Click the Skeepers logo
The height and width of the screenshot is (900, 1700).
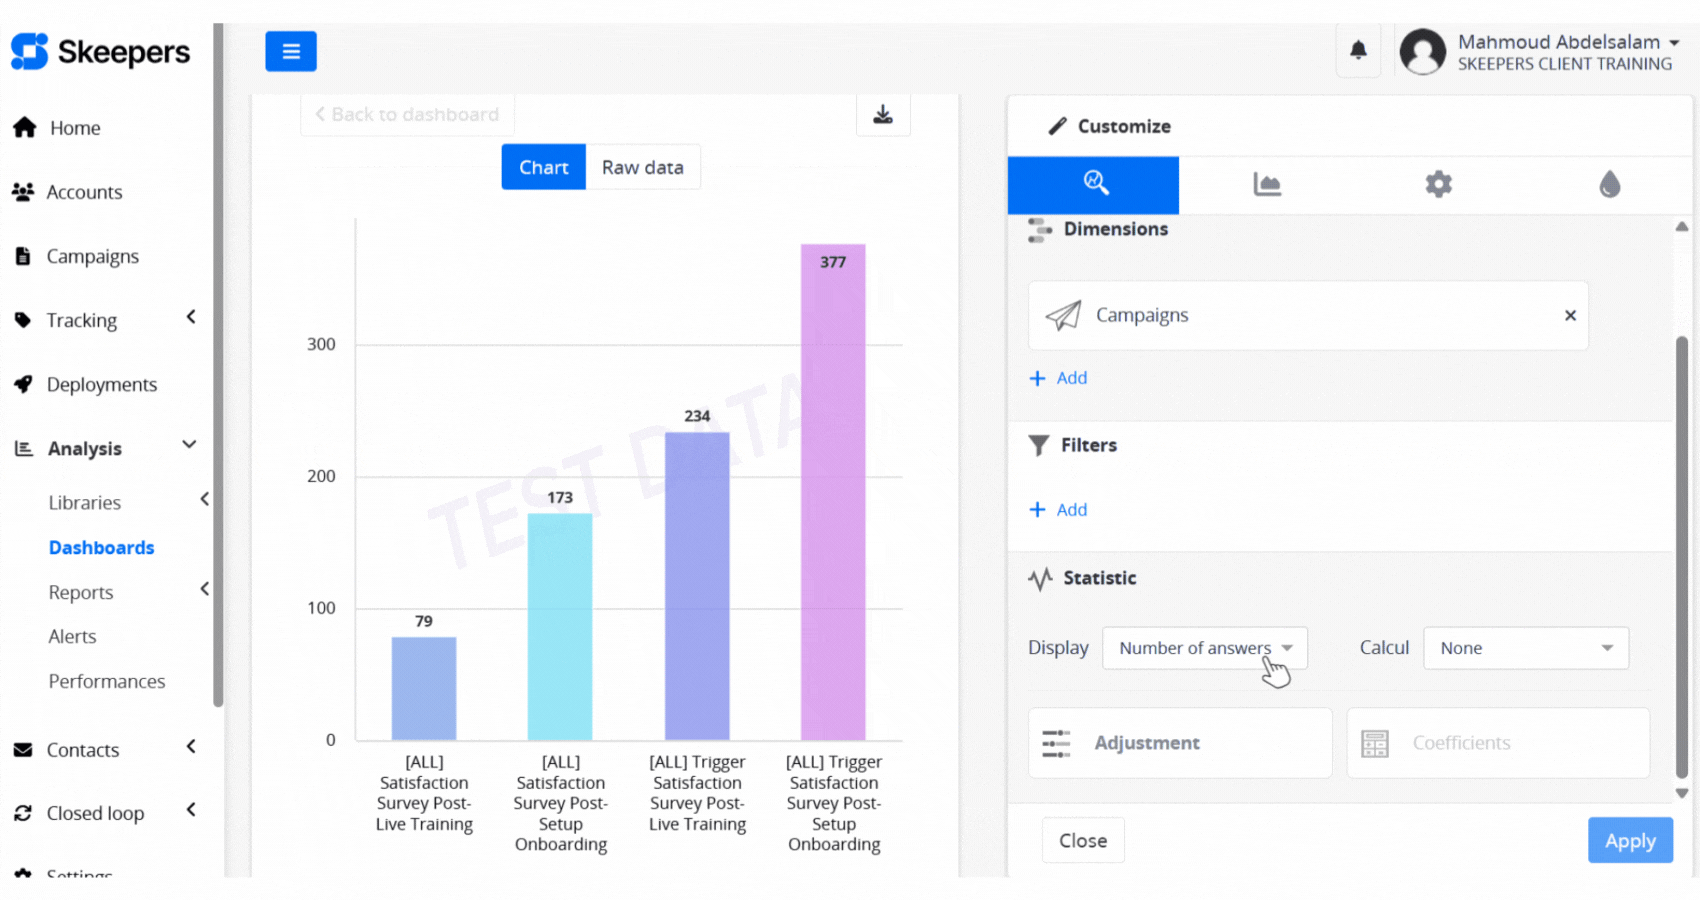(x=100, y=51)
